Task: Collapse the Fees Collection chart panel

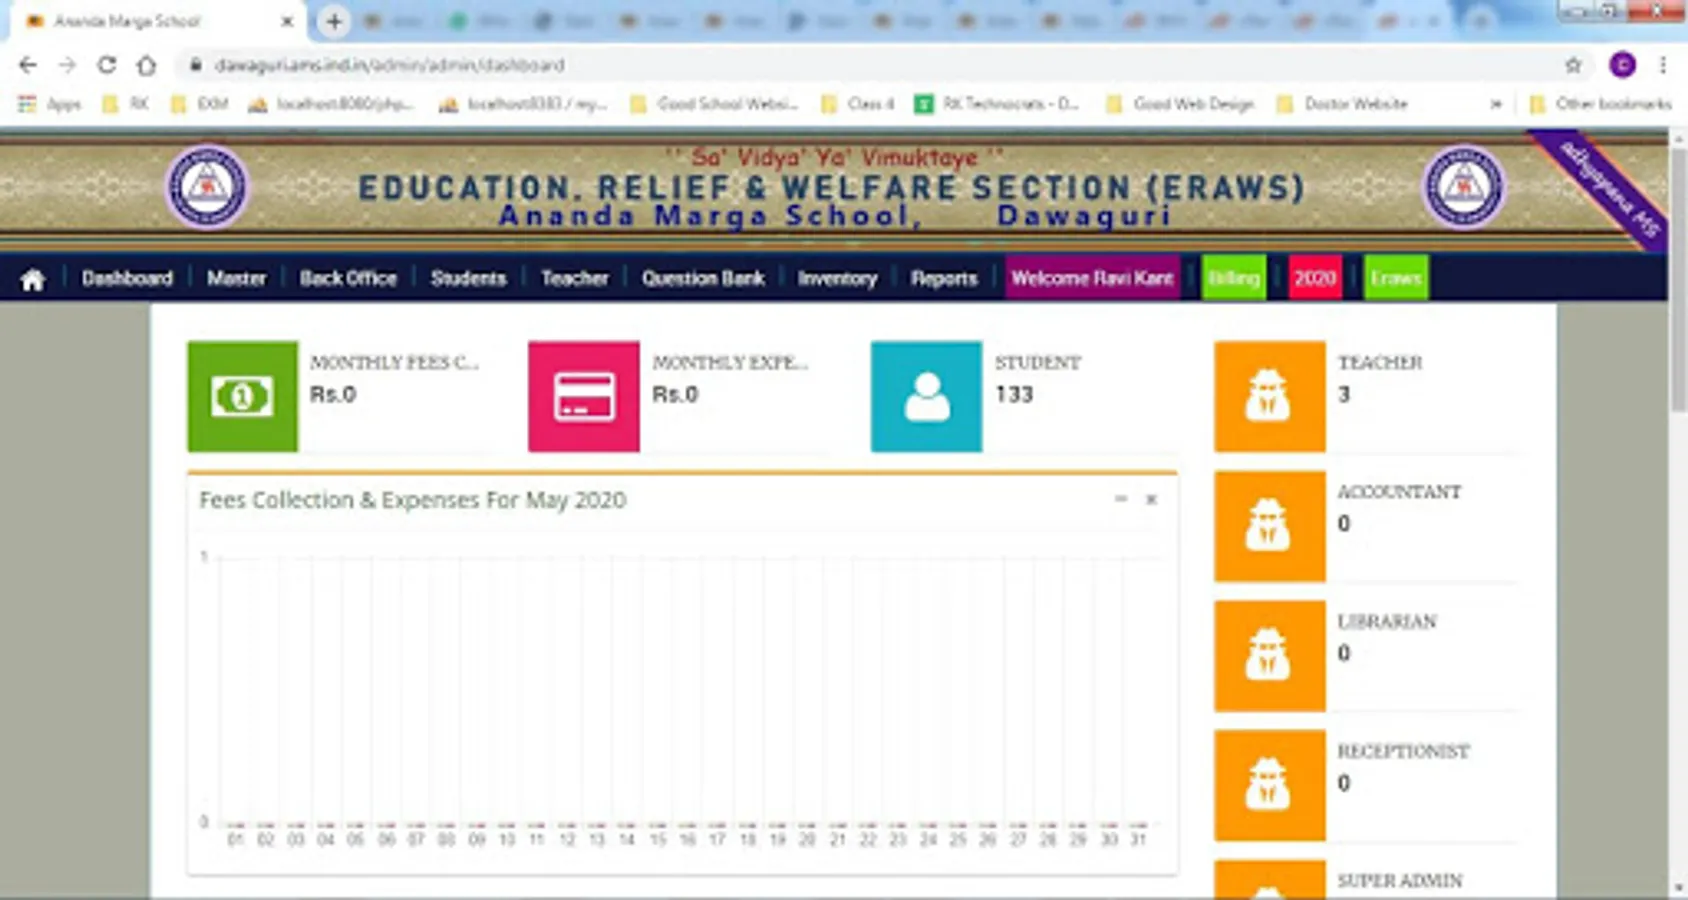Action: (x=1121, y=499)
